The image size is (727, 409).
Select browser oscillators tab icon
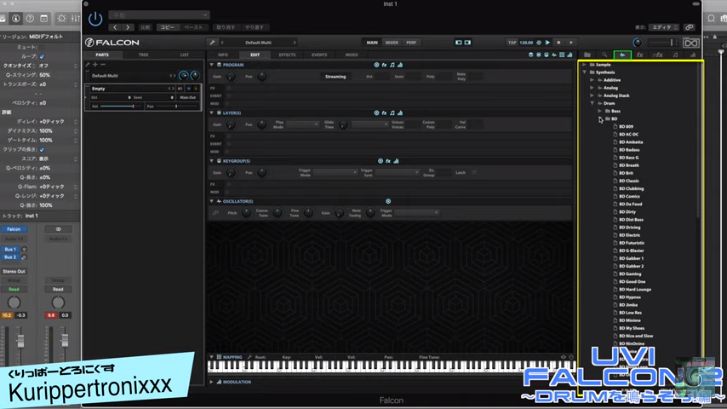[x=622, y=55]
